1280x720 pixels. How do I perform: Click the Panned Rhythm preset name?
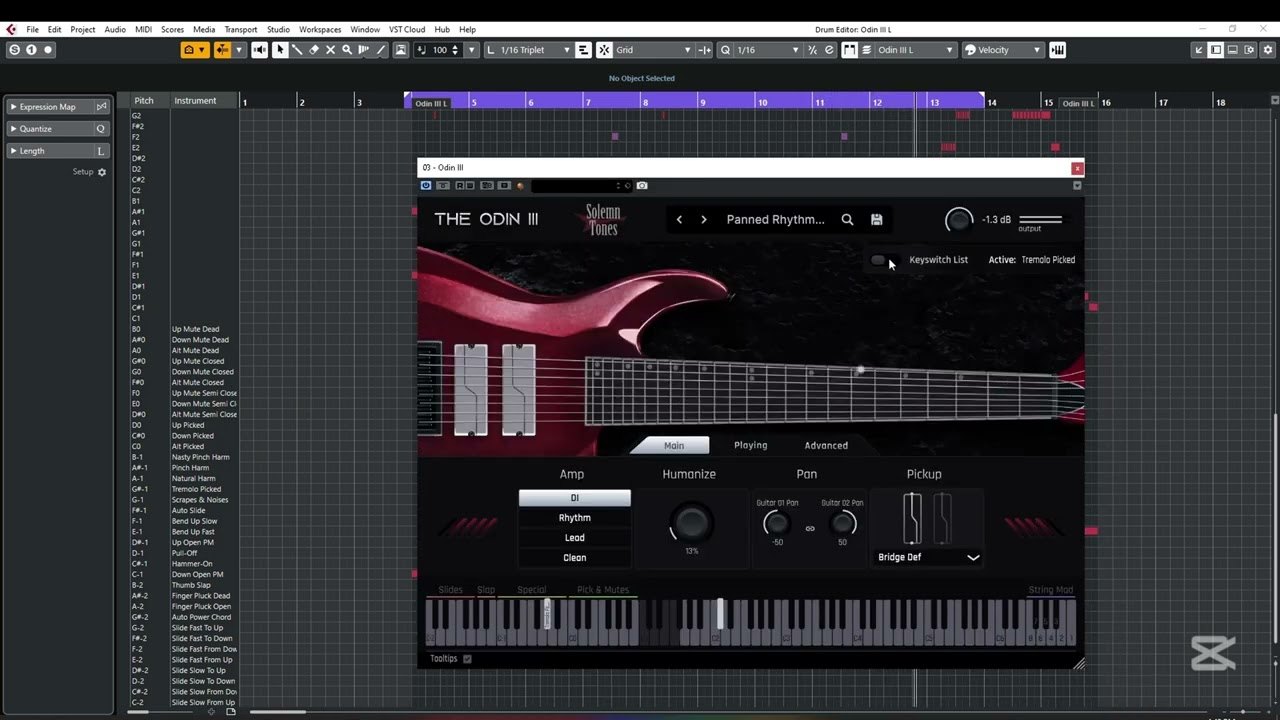pyautogui.click(x=776, y=220)
